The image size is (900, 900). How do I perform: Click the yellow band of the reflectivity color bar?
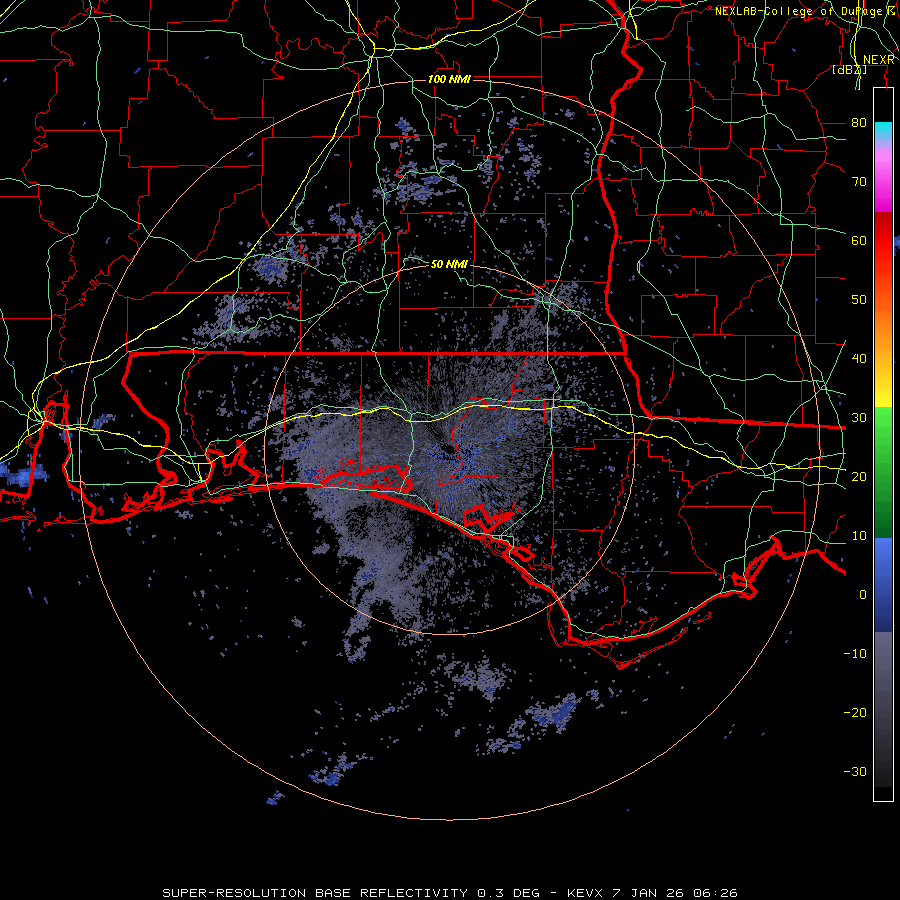coord(883,385)
